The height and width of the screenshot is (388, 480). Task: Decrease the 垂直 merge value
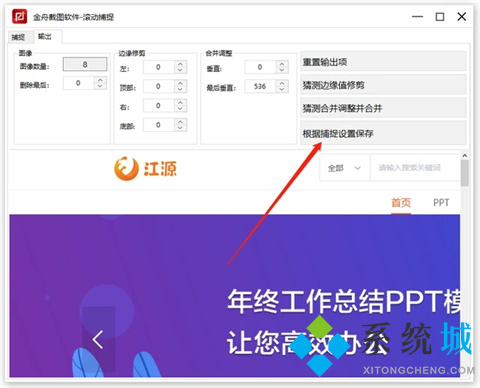tap(282, 70)
